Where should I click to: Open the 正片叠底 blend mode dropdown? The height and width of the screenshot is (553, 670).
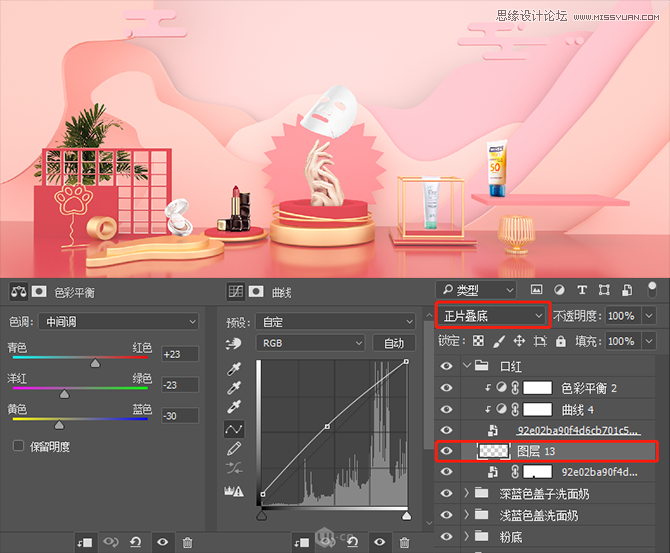pyautogui.click(x=493, y=316)
